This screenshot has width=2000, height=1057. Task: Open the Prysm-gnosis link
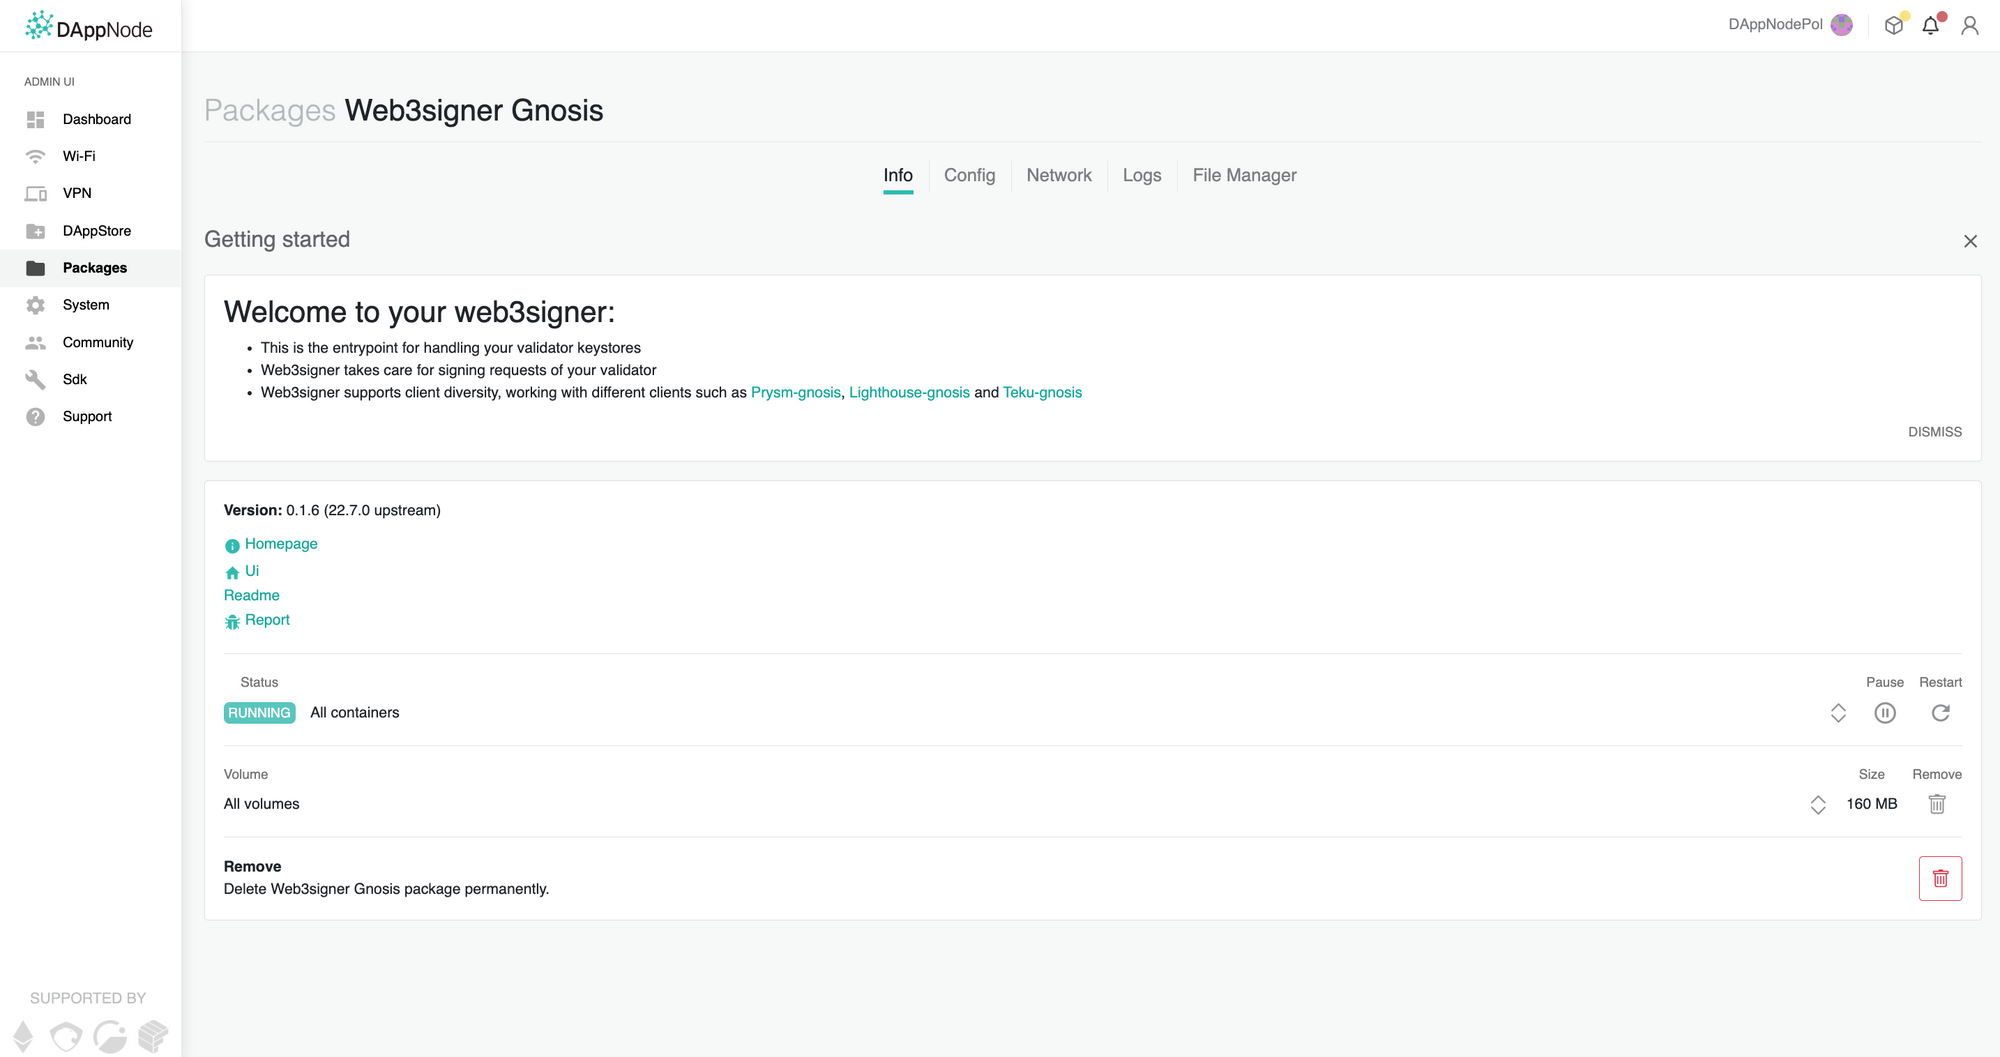796,392
